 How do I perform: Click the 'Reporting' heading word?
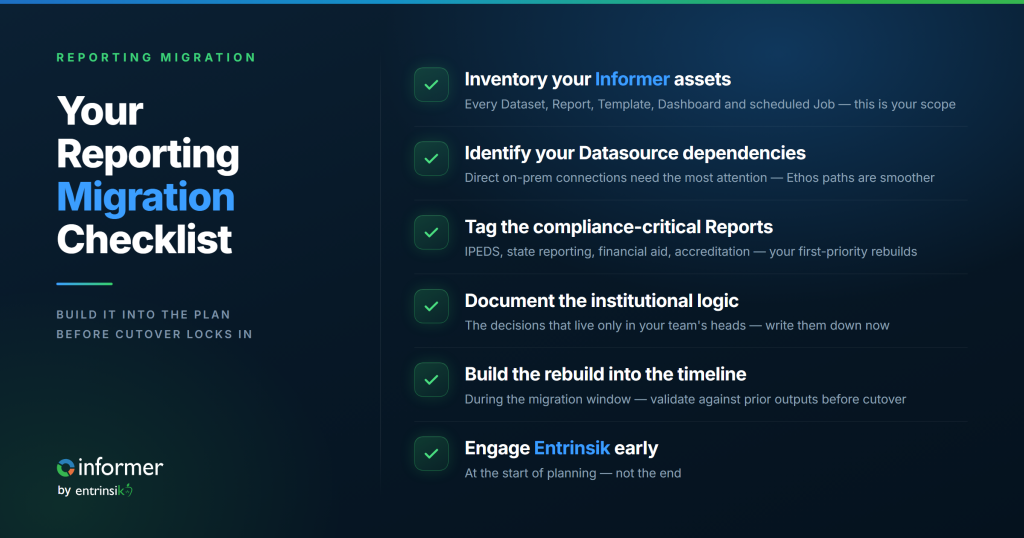point(148,155)
